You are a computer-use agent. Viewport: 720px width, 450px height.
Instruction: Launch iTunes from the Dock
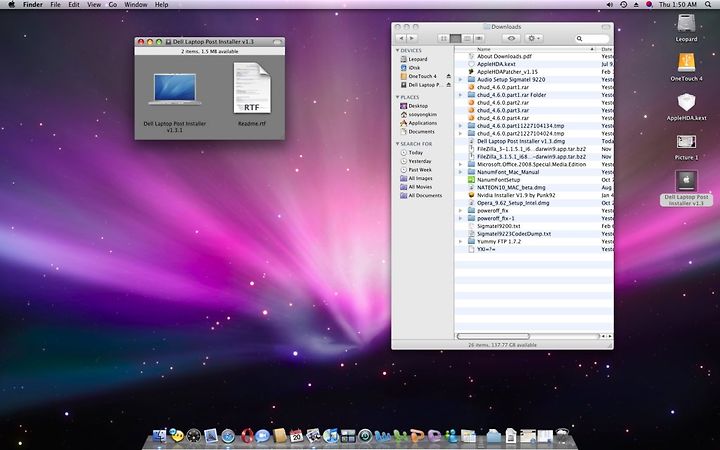tap(331, 435)
